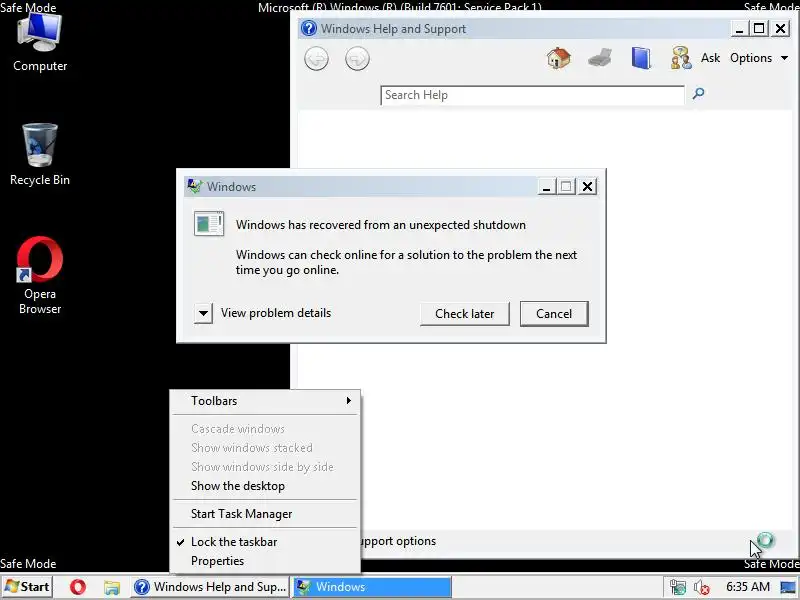
Task: Click the report icon in Windows dialog
Action: [x=209, y=223]
